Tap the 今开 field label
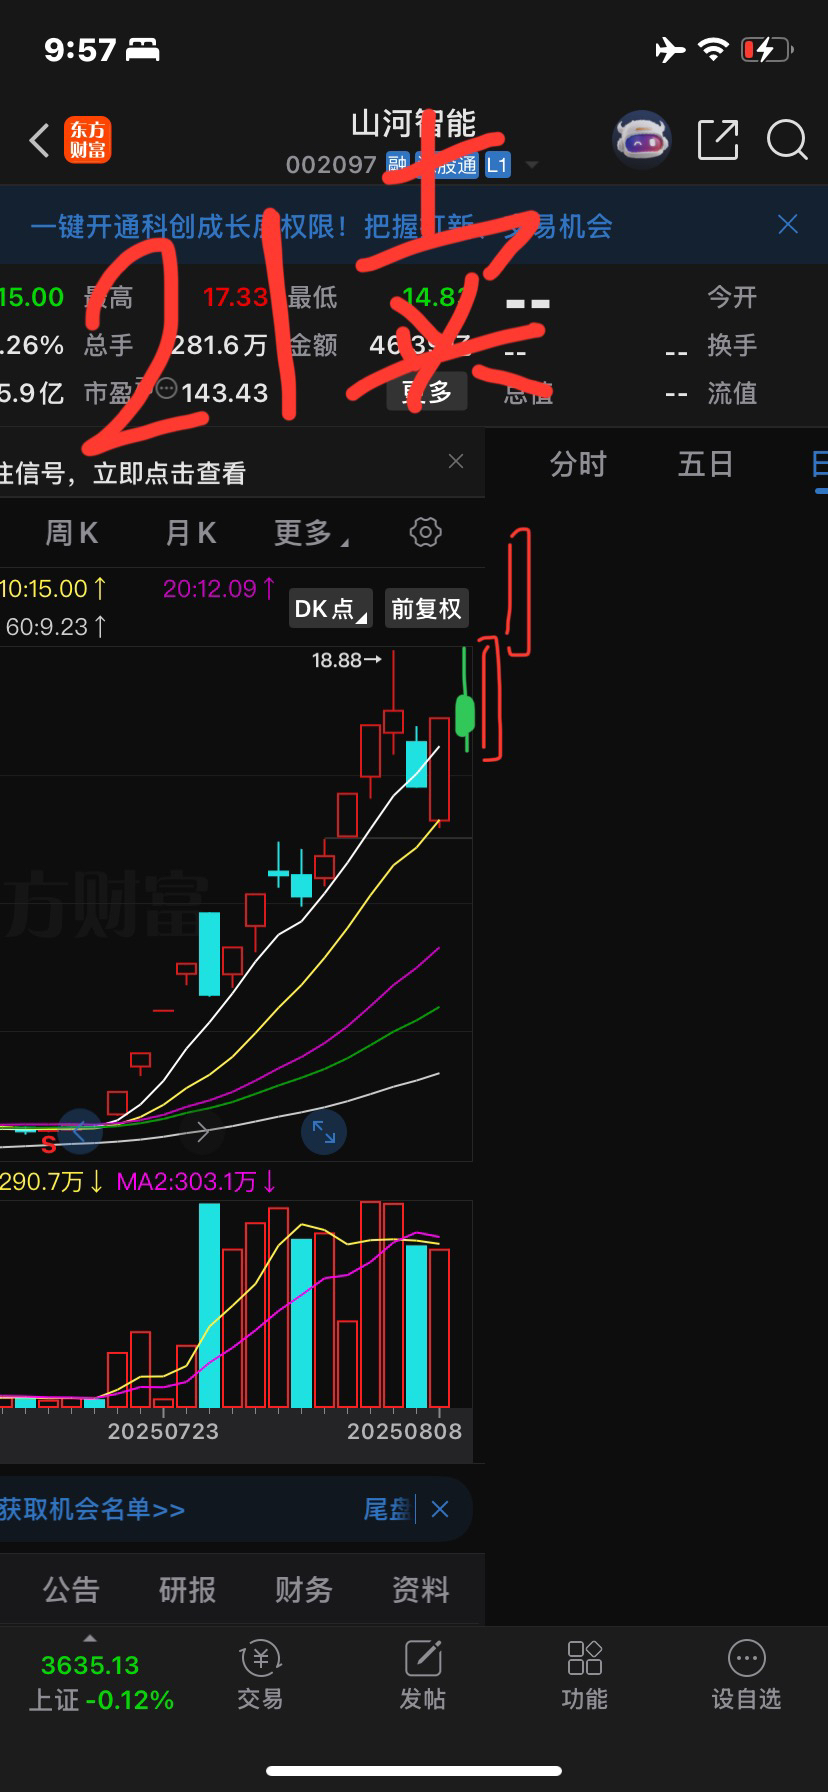This screenshot has height=1792, width=828. pyautogui.click(x=732, y=297)
